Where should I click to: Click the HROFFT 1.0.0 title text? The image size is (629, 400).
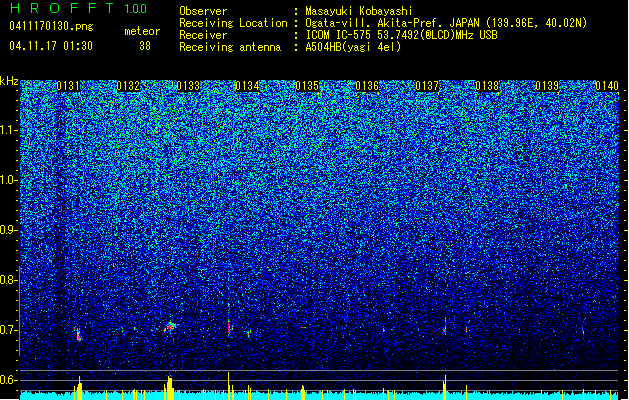pos(79,8)
